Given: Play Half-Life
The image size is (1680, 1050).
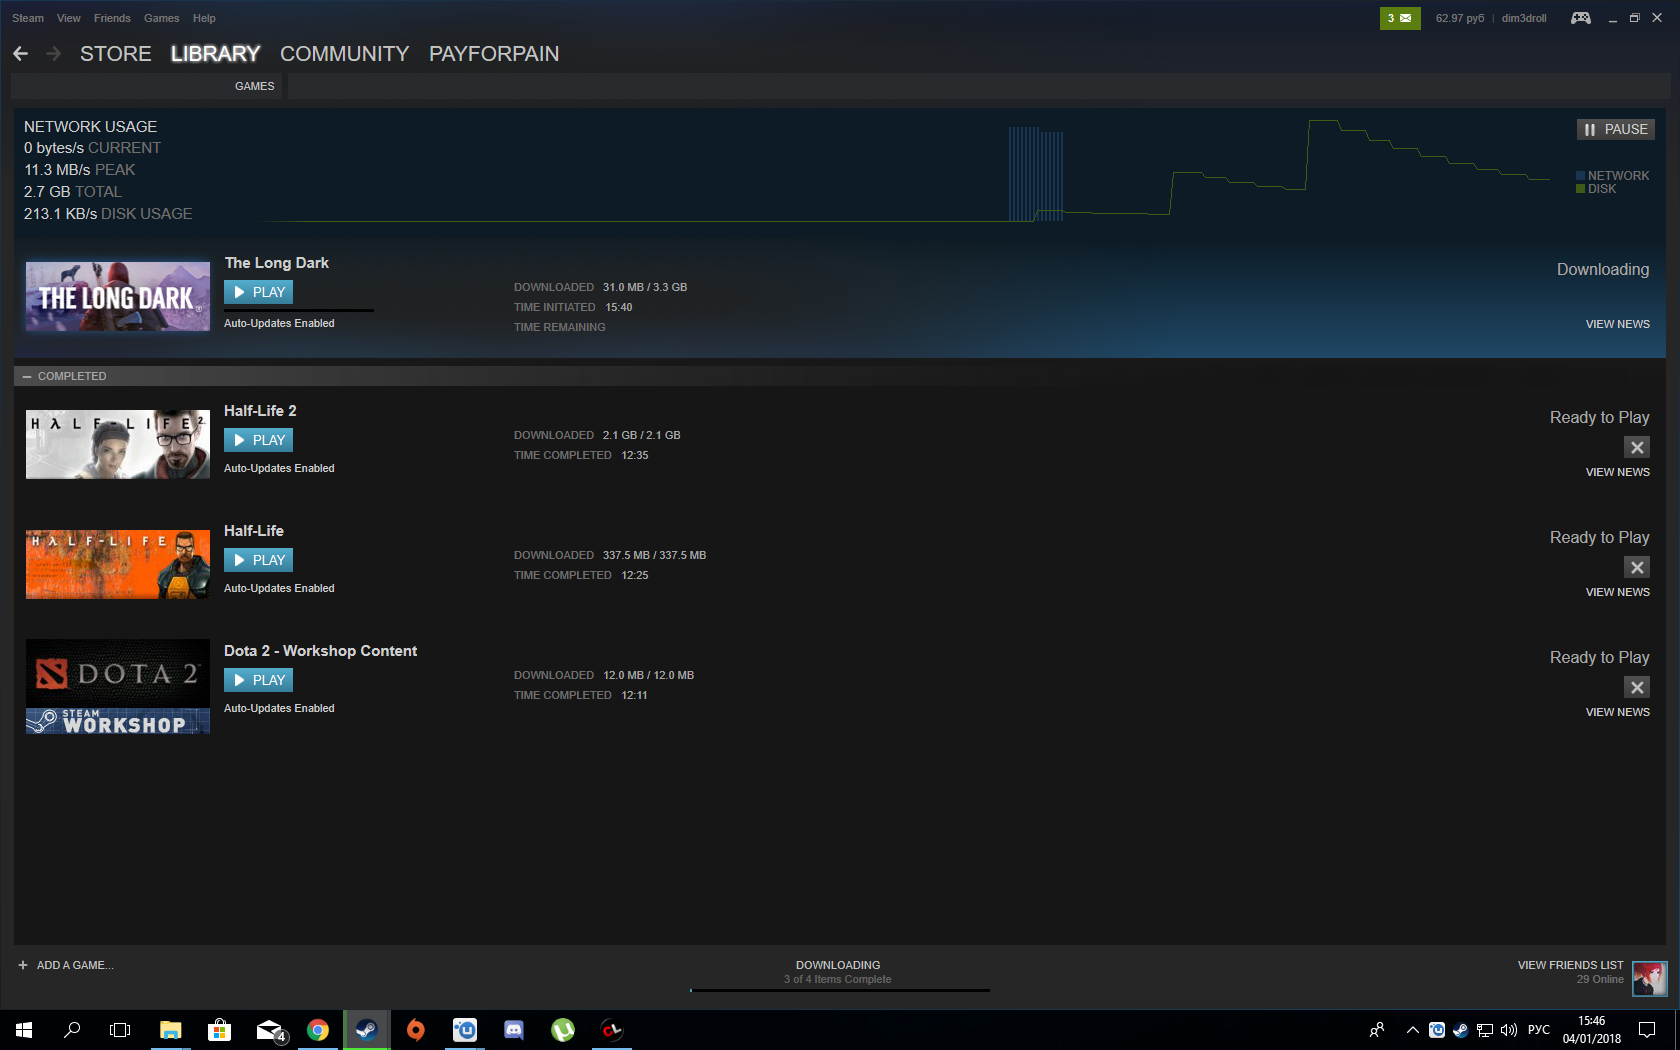Looking at the screenshot, I should tap(258, 560).
